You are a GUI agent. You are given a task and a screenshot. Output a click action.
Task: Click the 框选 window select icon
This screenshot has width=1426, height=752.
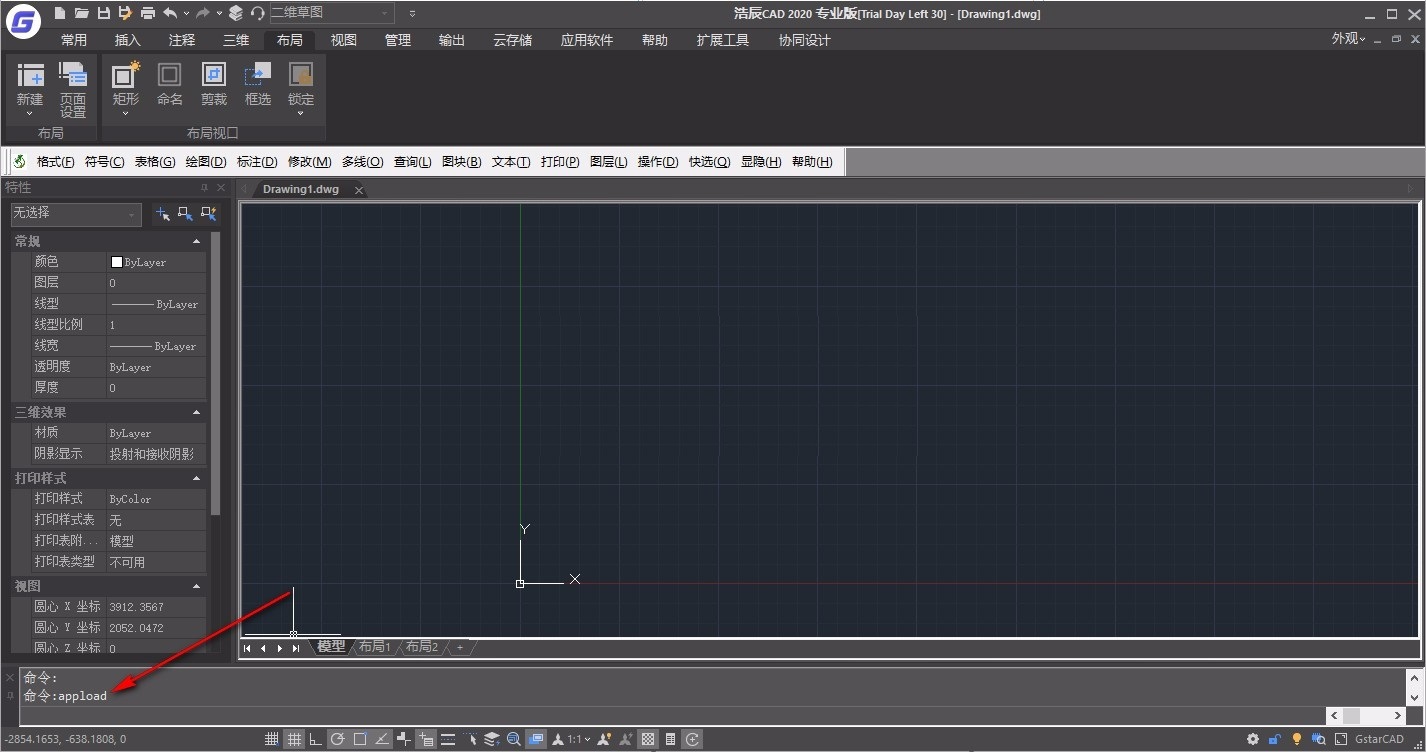coord(258,75)
